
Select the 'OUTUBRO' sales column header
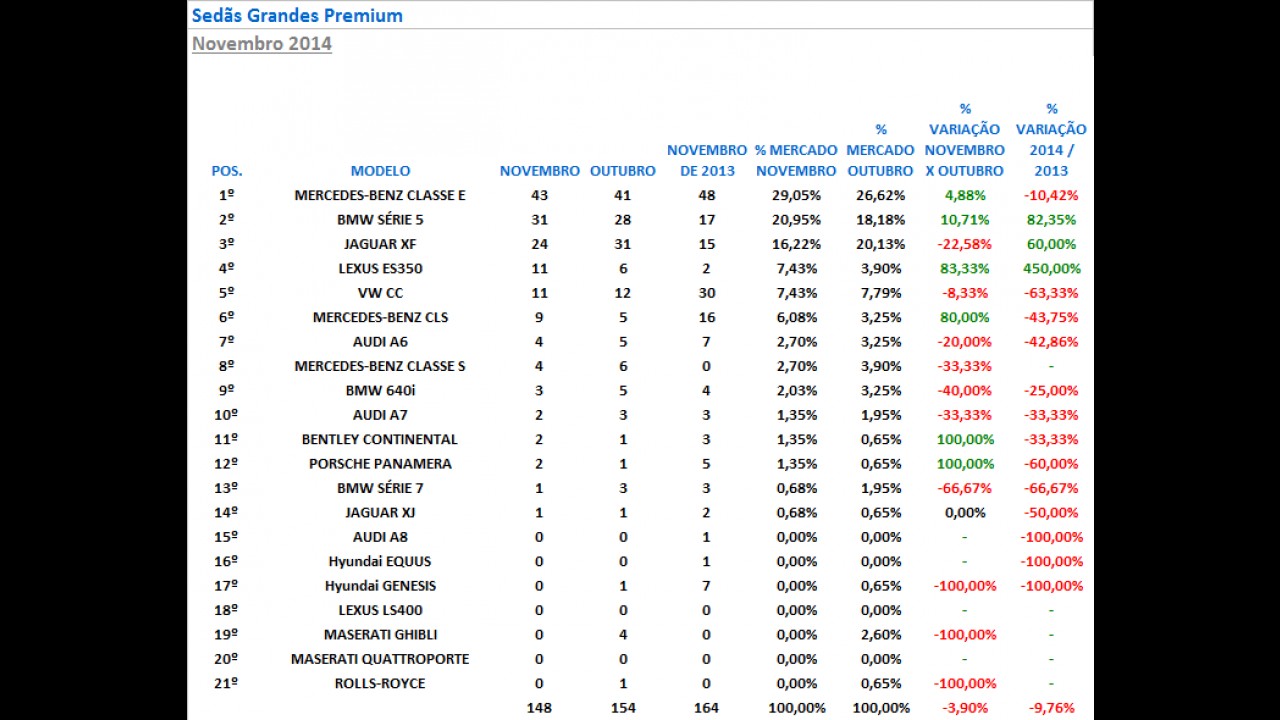pos(623,171)
